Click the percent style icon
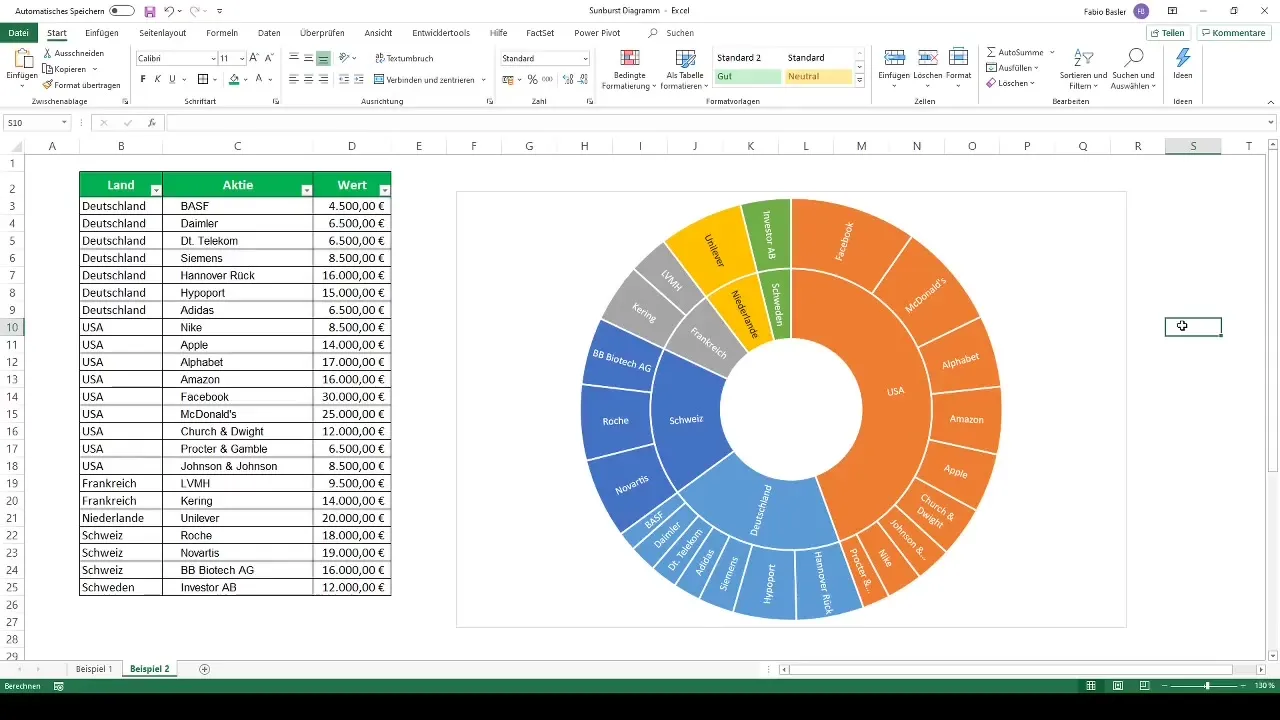Screen dimensions: 1280x720 [532, 79]
